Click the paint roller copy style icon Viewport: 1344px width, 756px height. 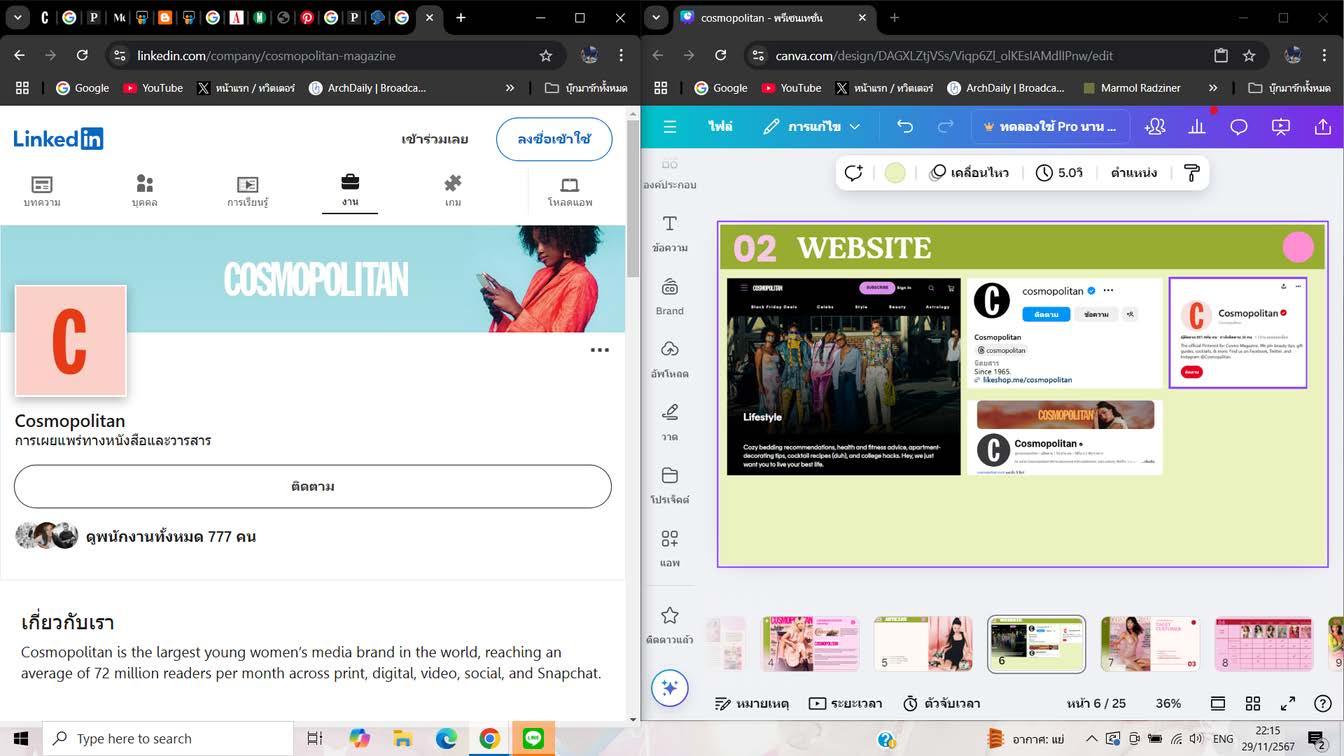point(1191,173)
